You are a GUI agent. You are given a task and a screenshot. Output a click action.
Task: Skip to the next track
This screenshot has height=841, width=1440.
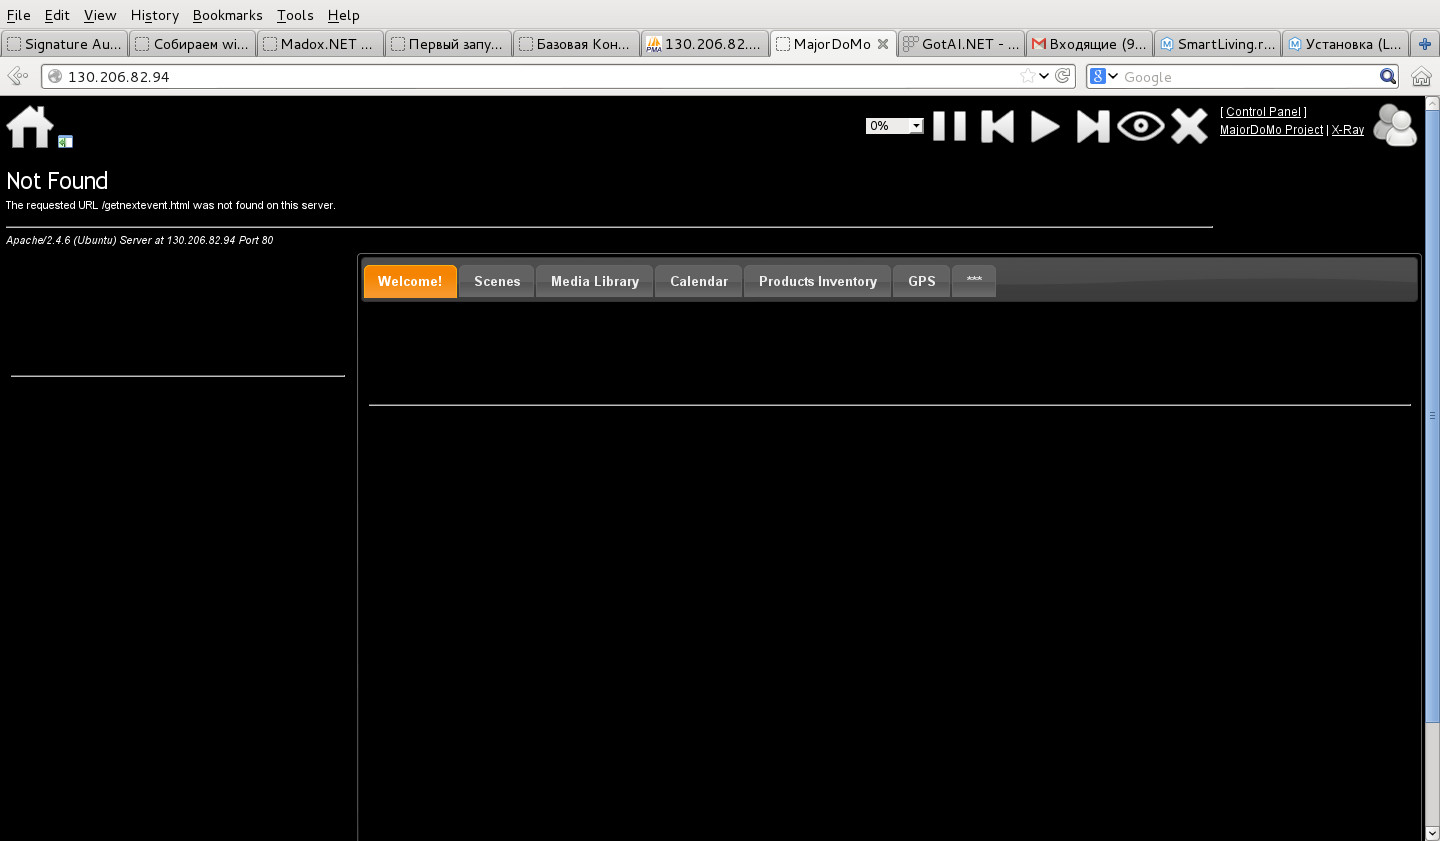coord(1093,126)
